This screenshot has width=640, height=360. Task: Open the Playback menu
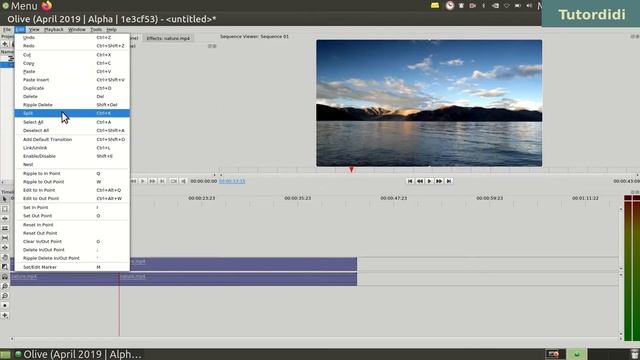point(53,30)
